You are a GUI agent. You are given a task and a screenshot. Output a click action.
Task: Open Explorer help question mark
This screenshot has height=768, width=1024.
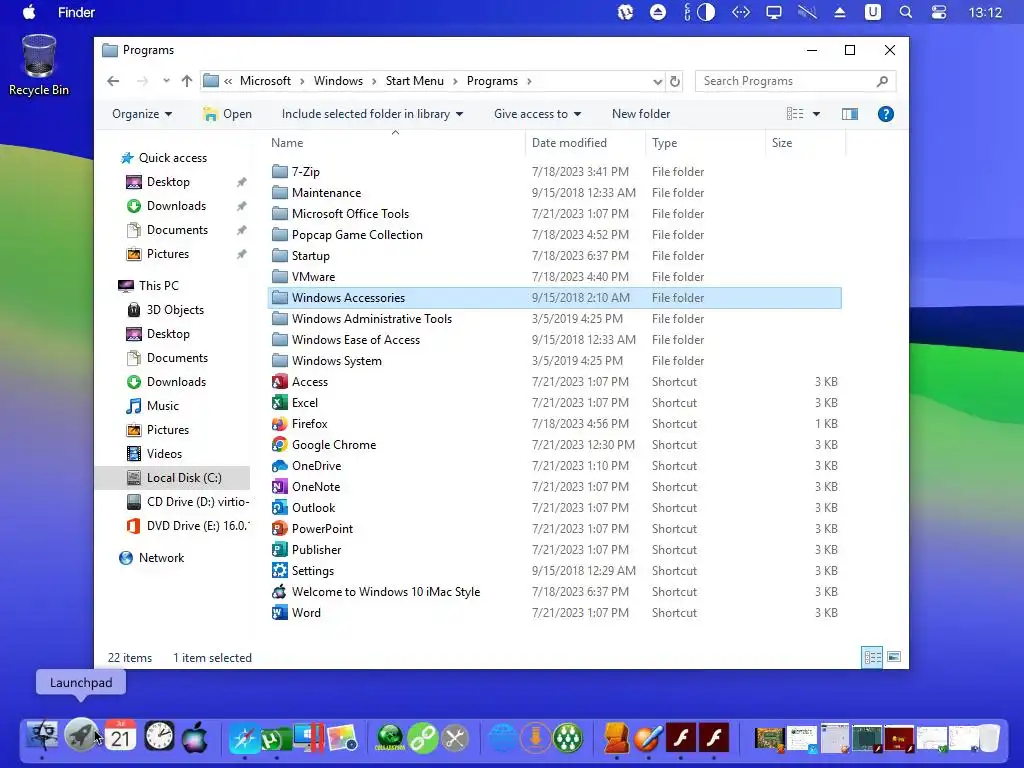point(886,114)
